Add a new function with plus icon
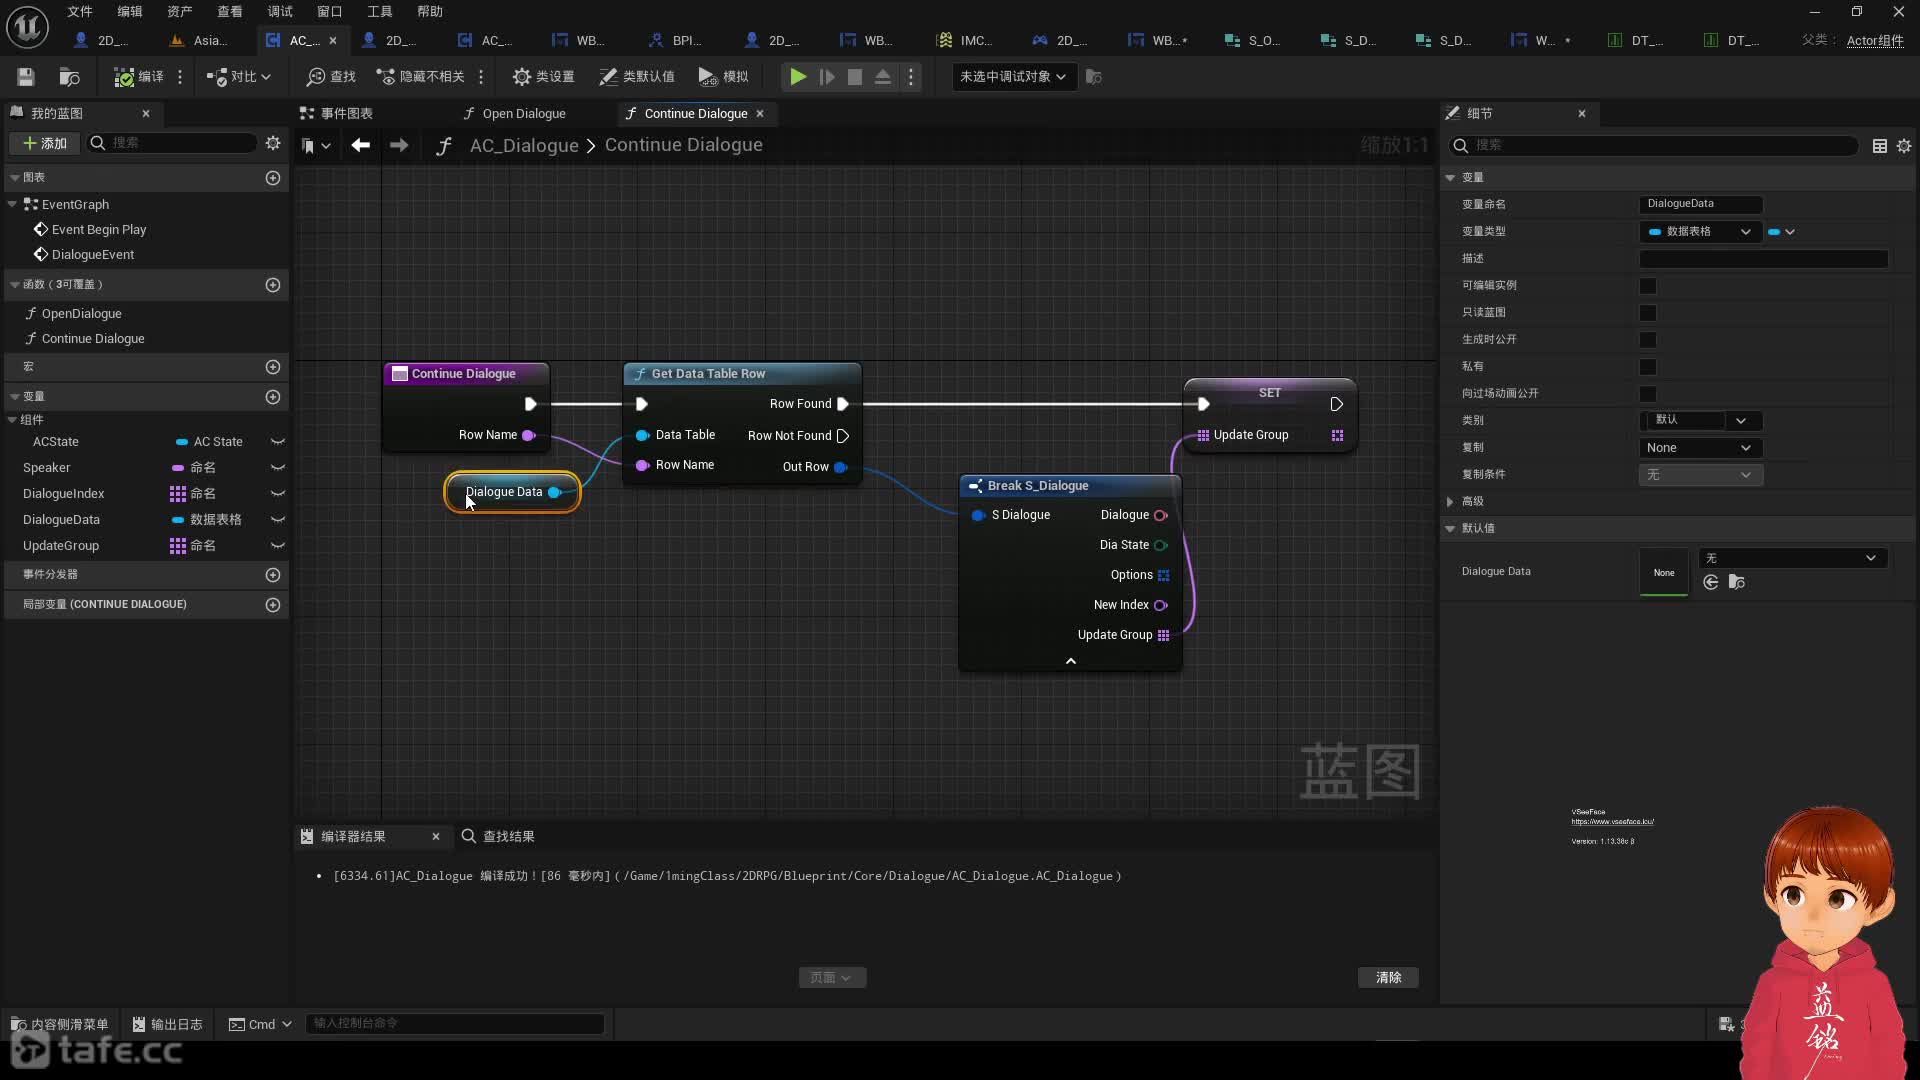Screen dimensions: 1920x1080 273,285
